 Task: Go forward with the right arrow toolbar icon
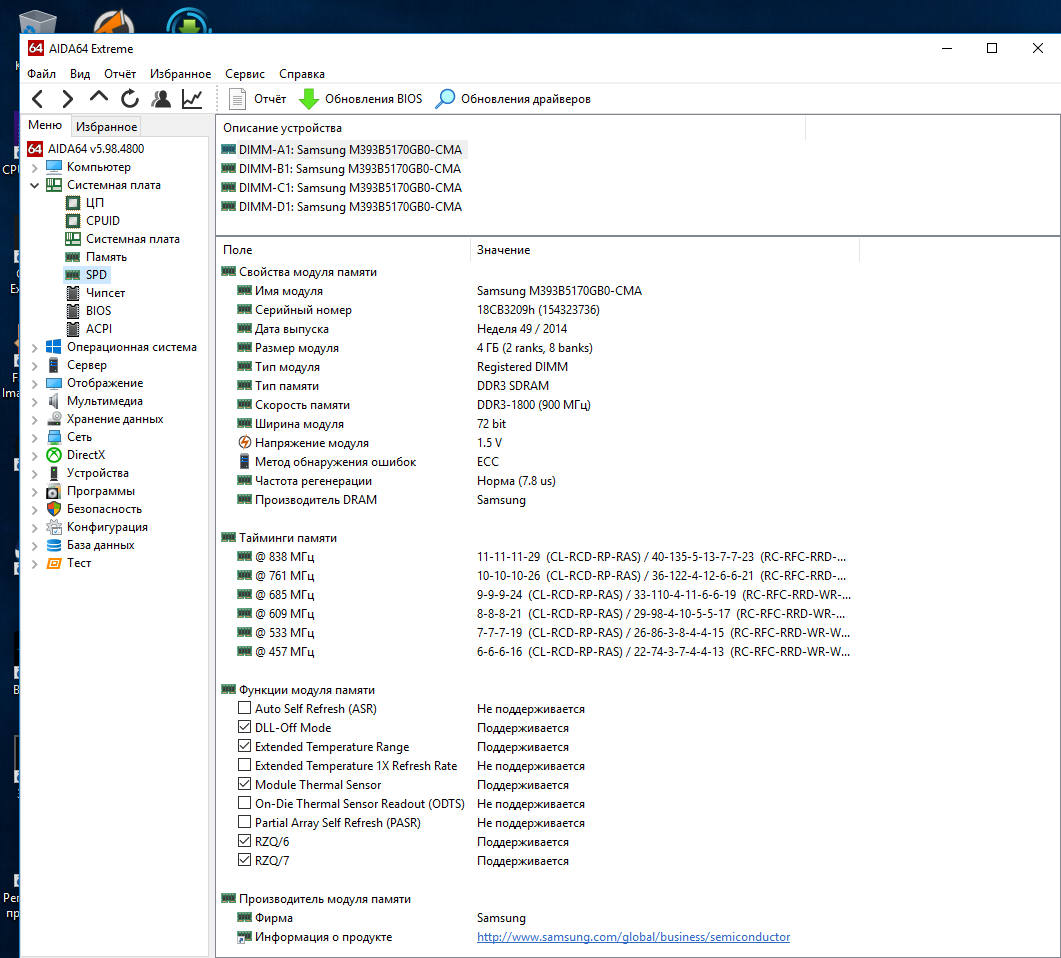[x=68, y=99]
